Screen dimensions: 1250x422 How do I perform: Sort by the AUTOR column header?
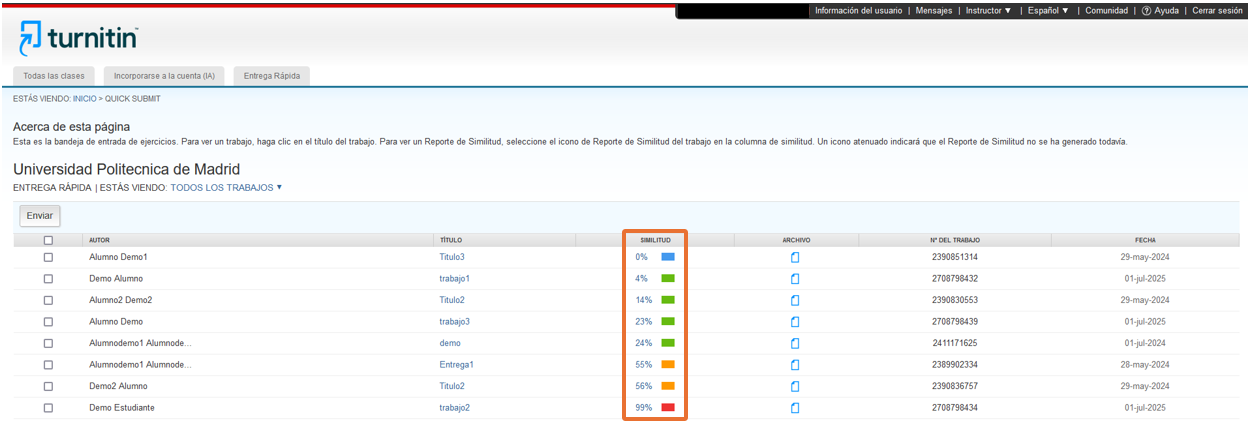[x=99, y=240]
